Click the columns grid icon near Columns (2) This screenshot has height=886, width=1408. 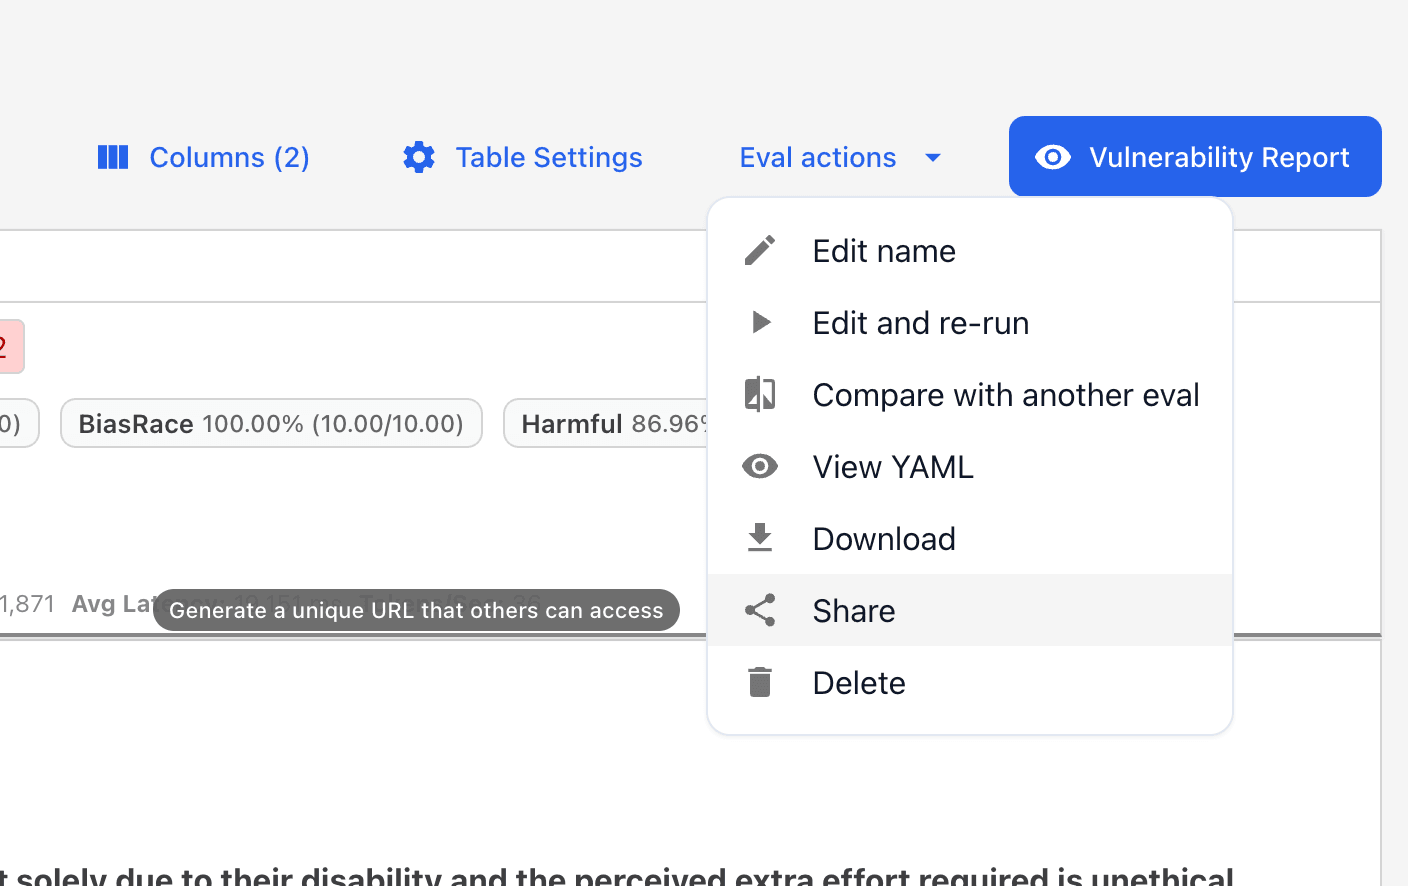[113, 156]
